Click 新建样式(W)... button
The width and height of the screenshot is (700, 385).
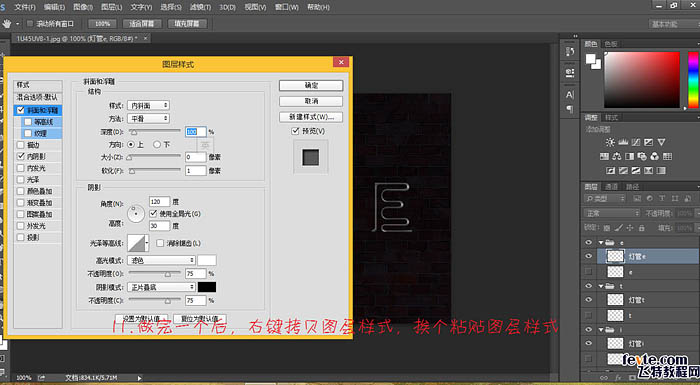(311, 117)
